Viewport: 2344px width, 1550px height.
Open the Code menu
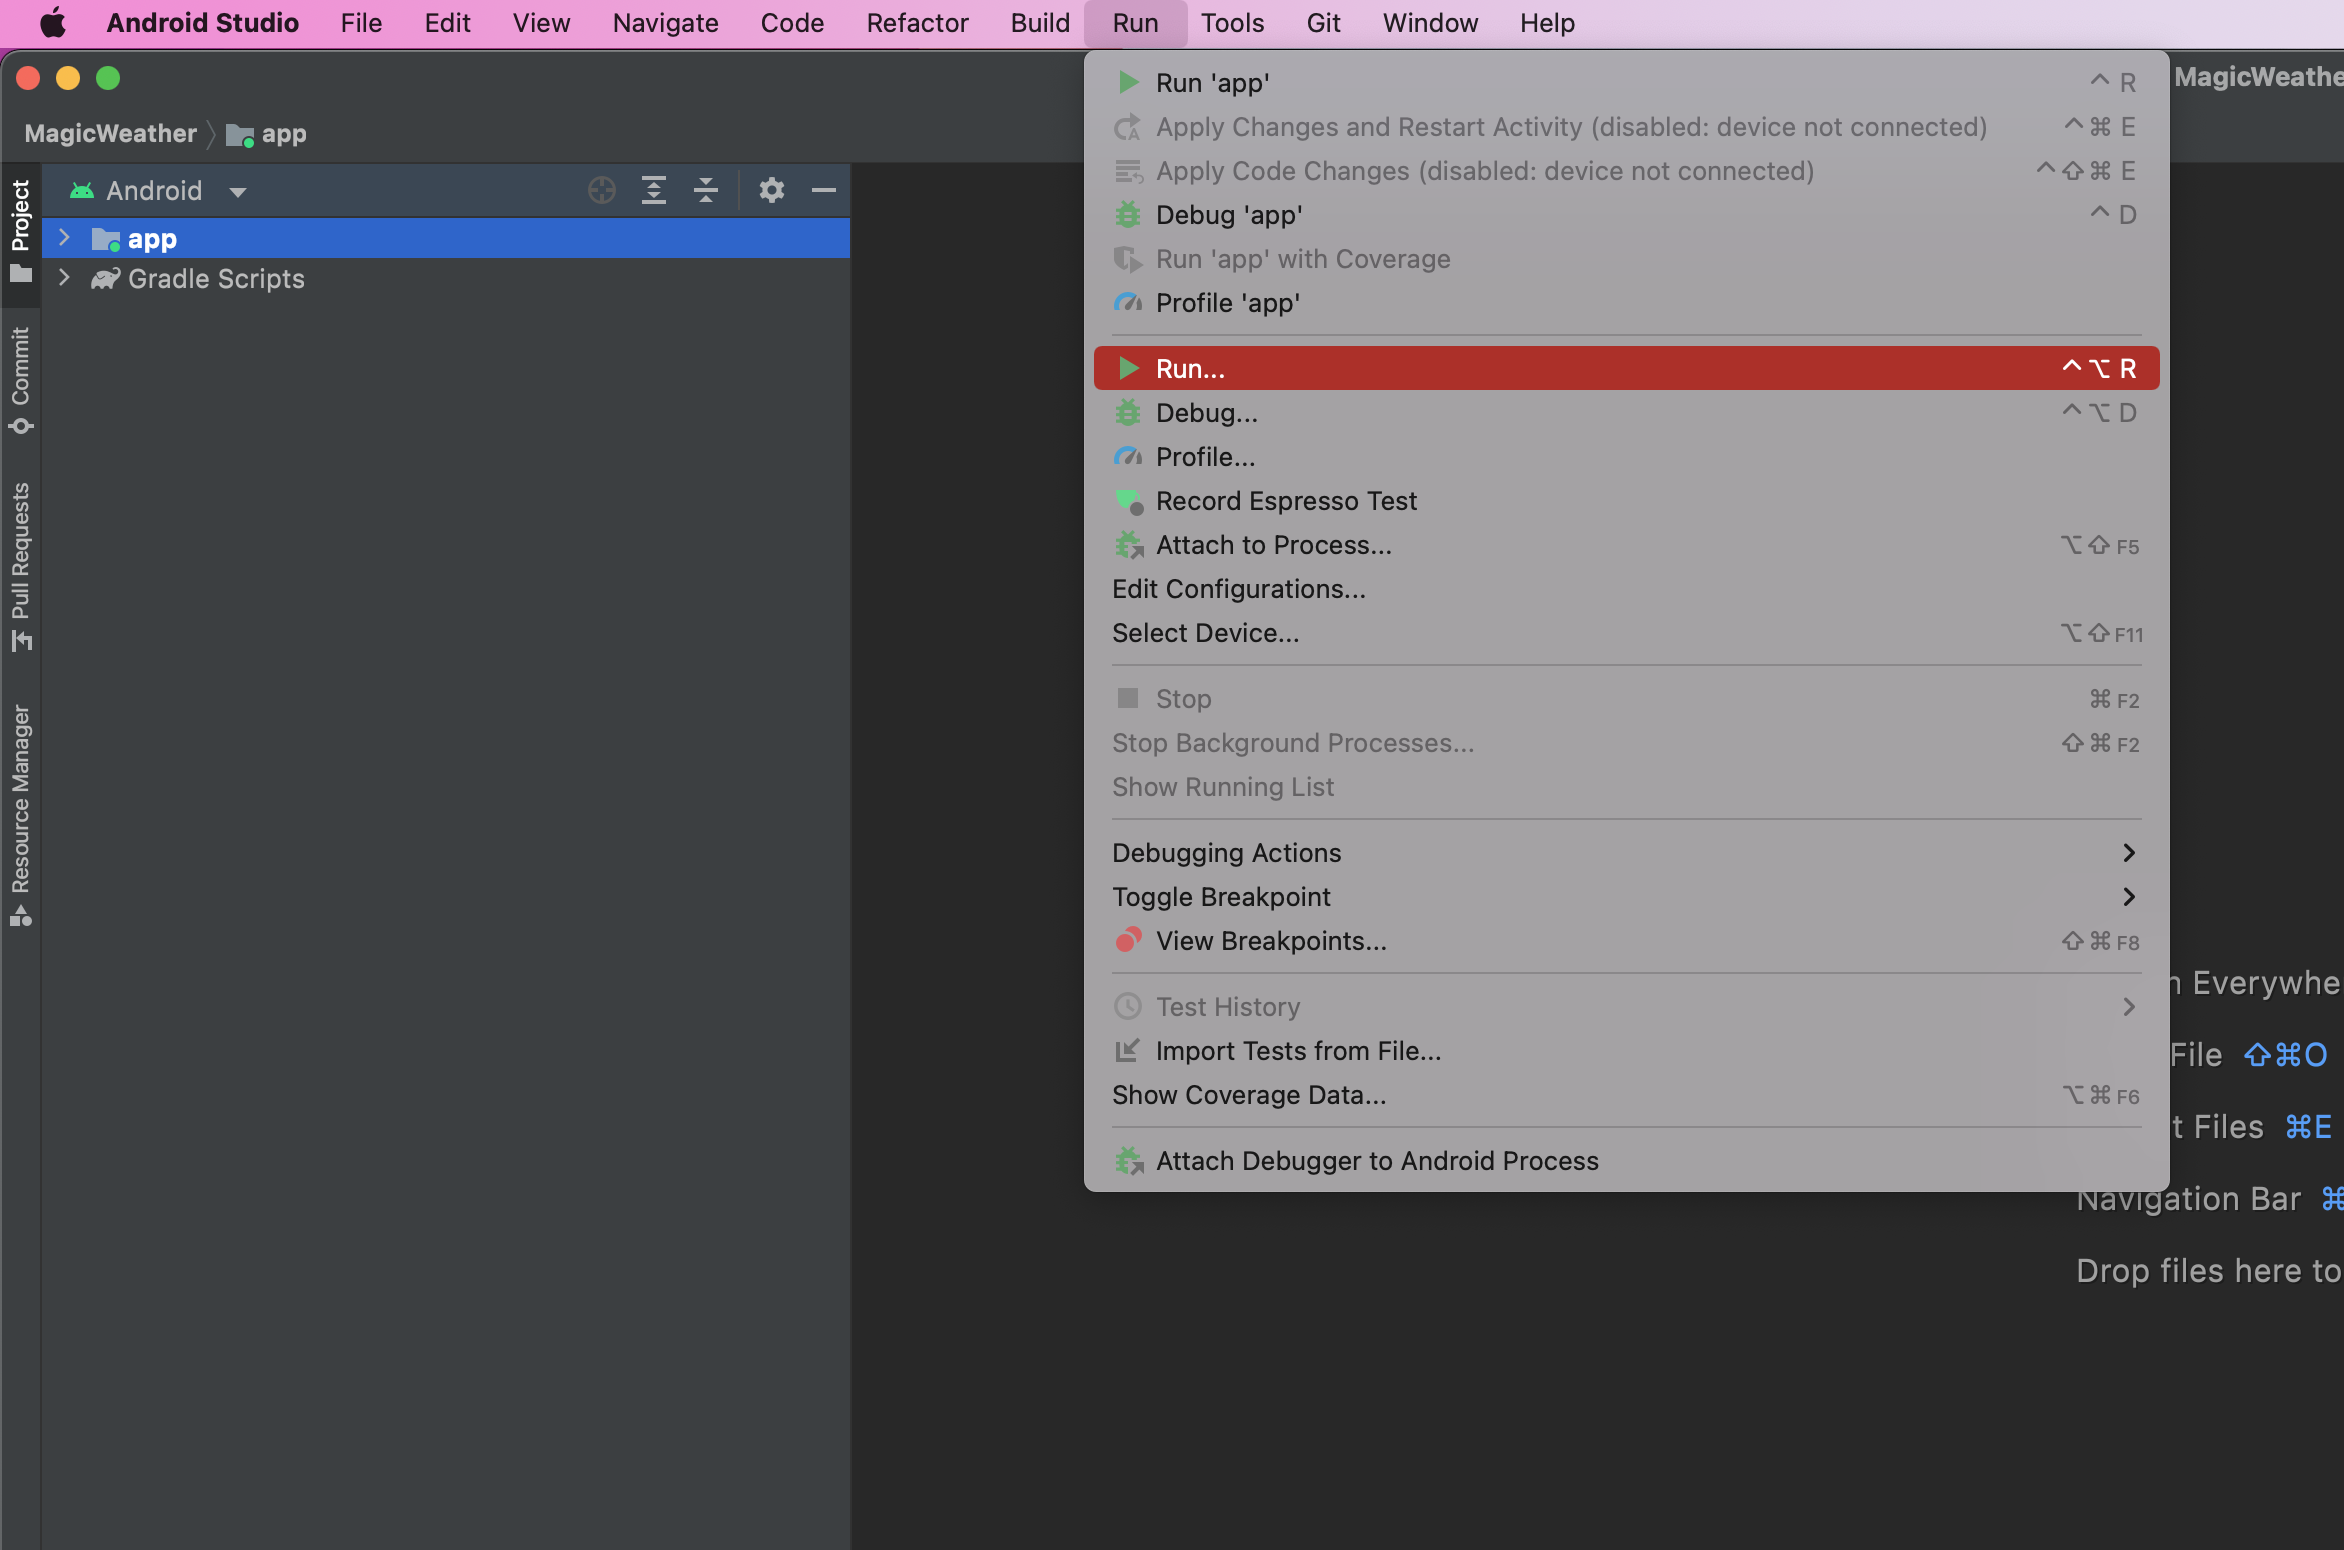tap(792, 22)
